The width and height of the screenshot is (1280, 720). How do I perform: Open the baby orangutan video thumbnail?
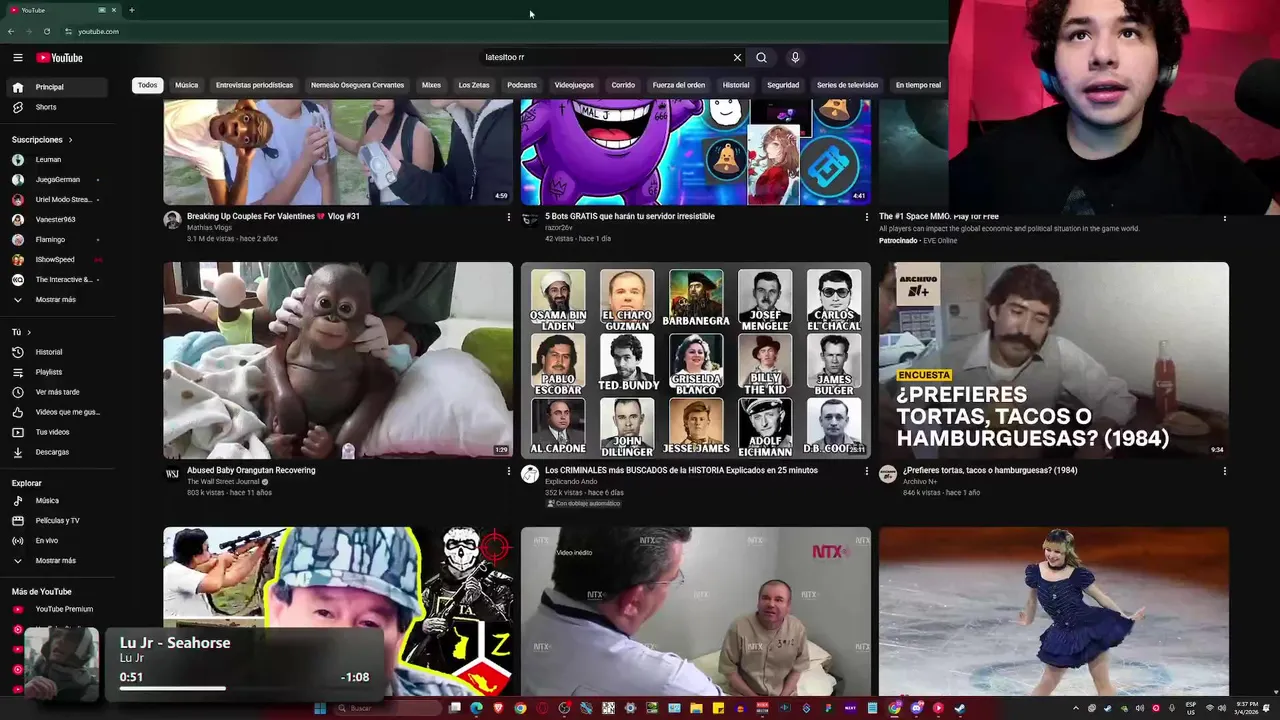tap(338, 360)
